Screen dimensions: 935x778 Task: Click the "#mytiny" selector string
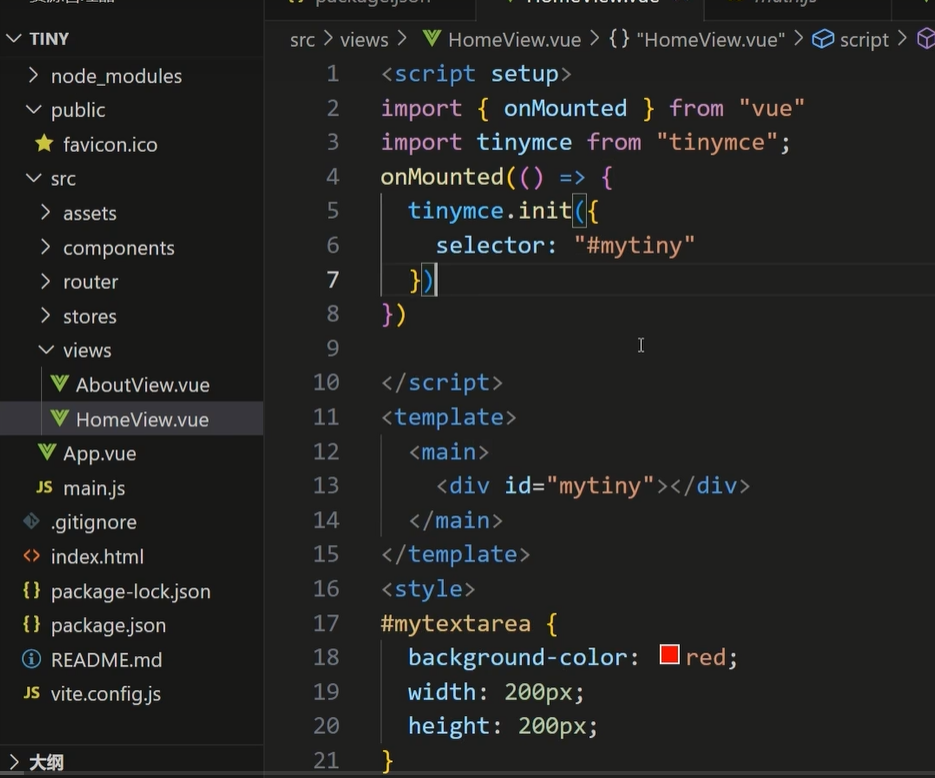[634, 245]
